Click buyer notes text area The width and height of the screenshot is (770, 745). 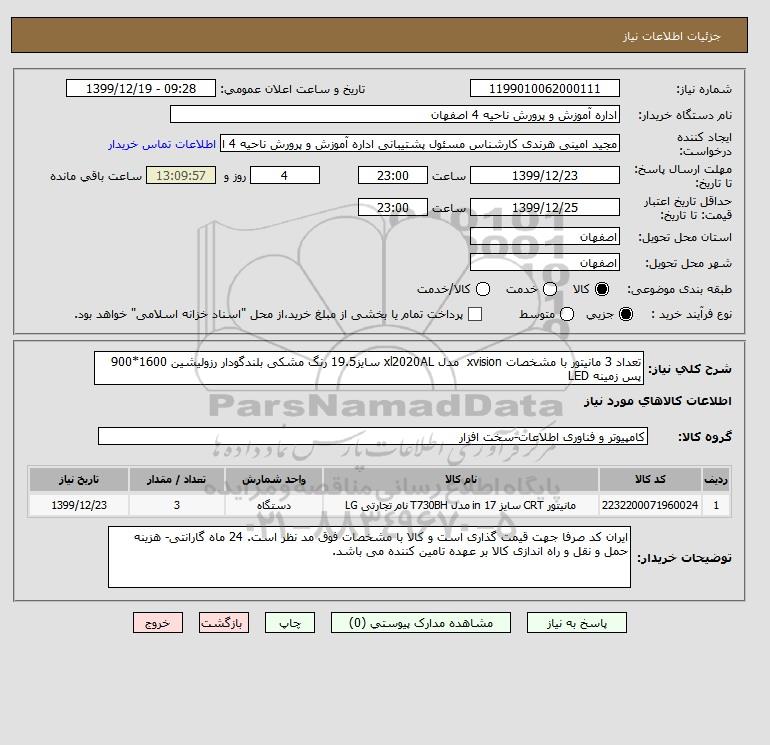(369, 557)
